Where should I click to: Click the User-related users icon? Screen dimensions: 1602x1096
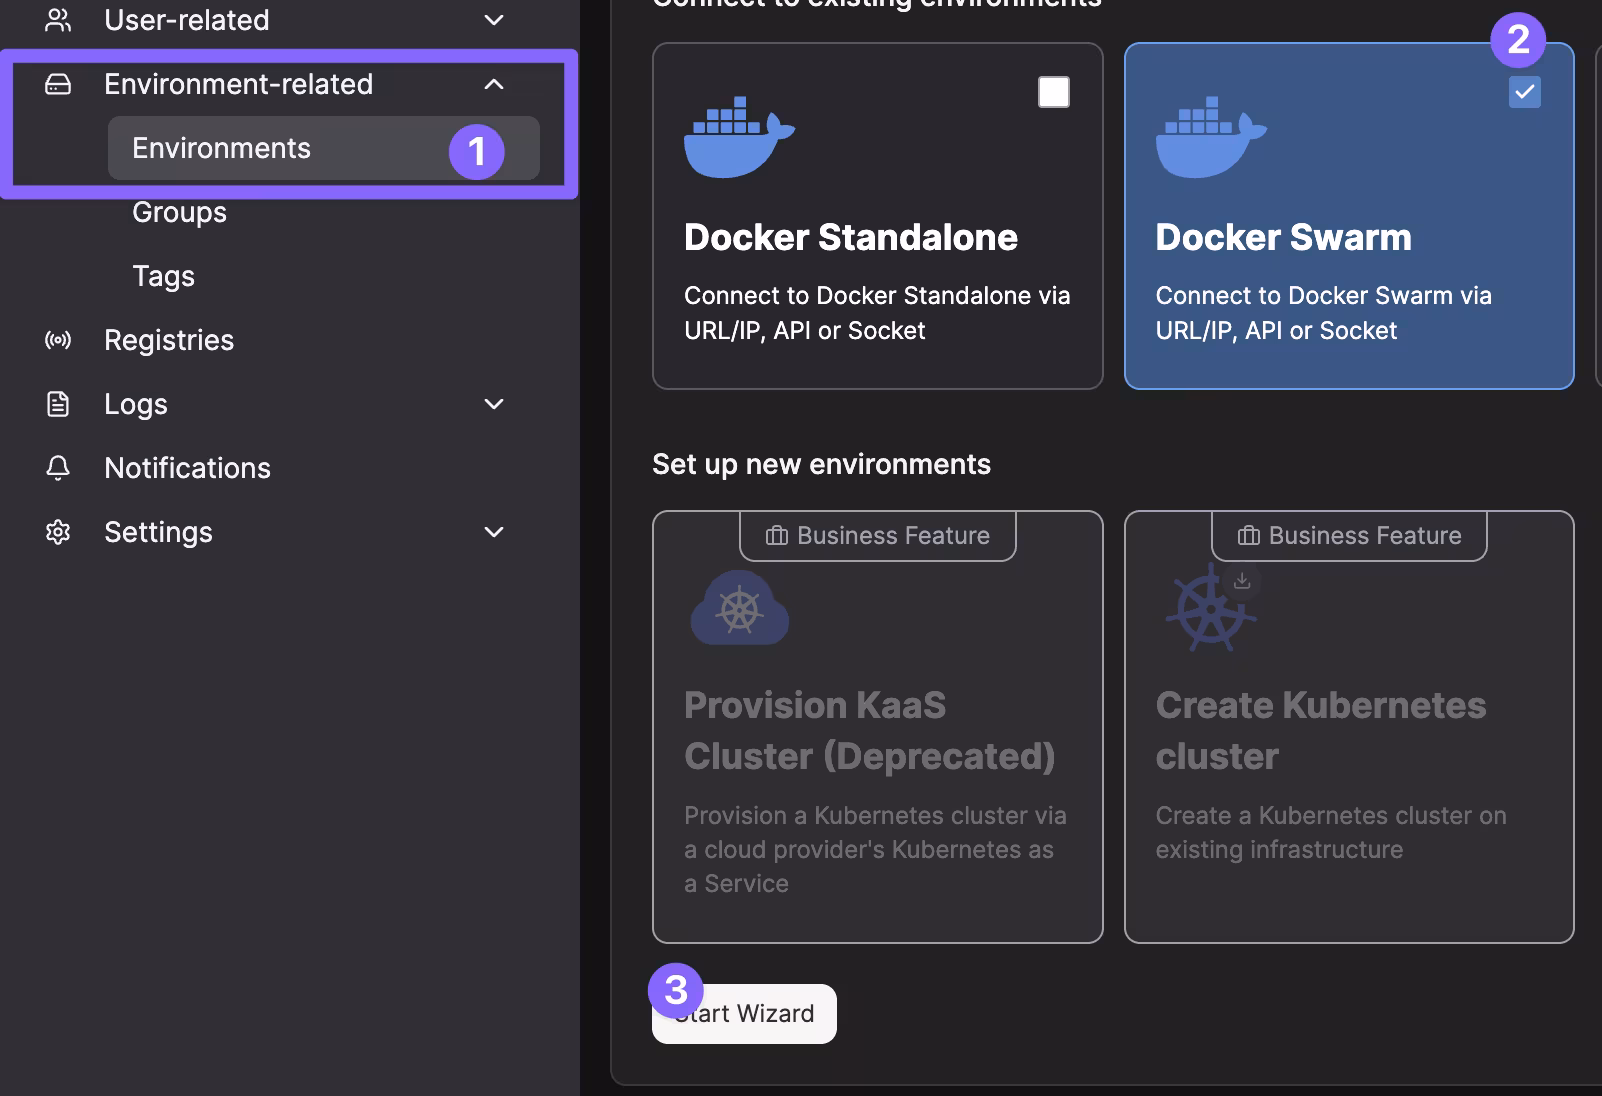58,20
